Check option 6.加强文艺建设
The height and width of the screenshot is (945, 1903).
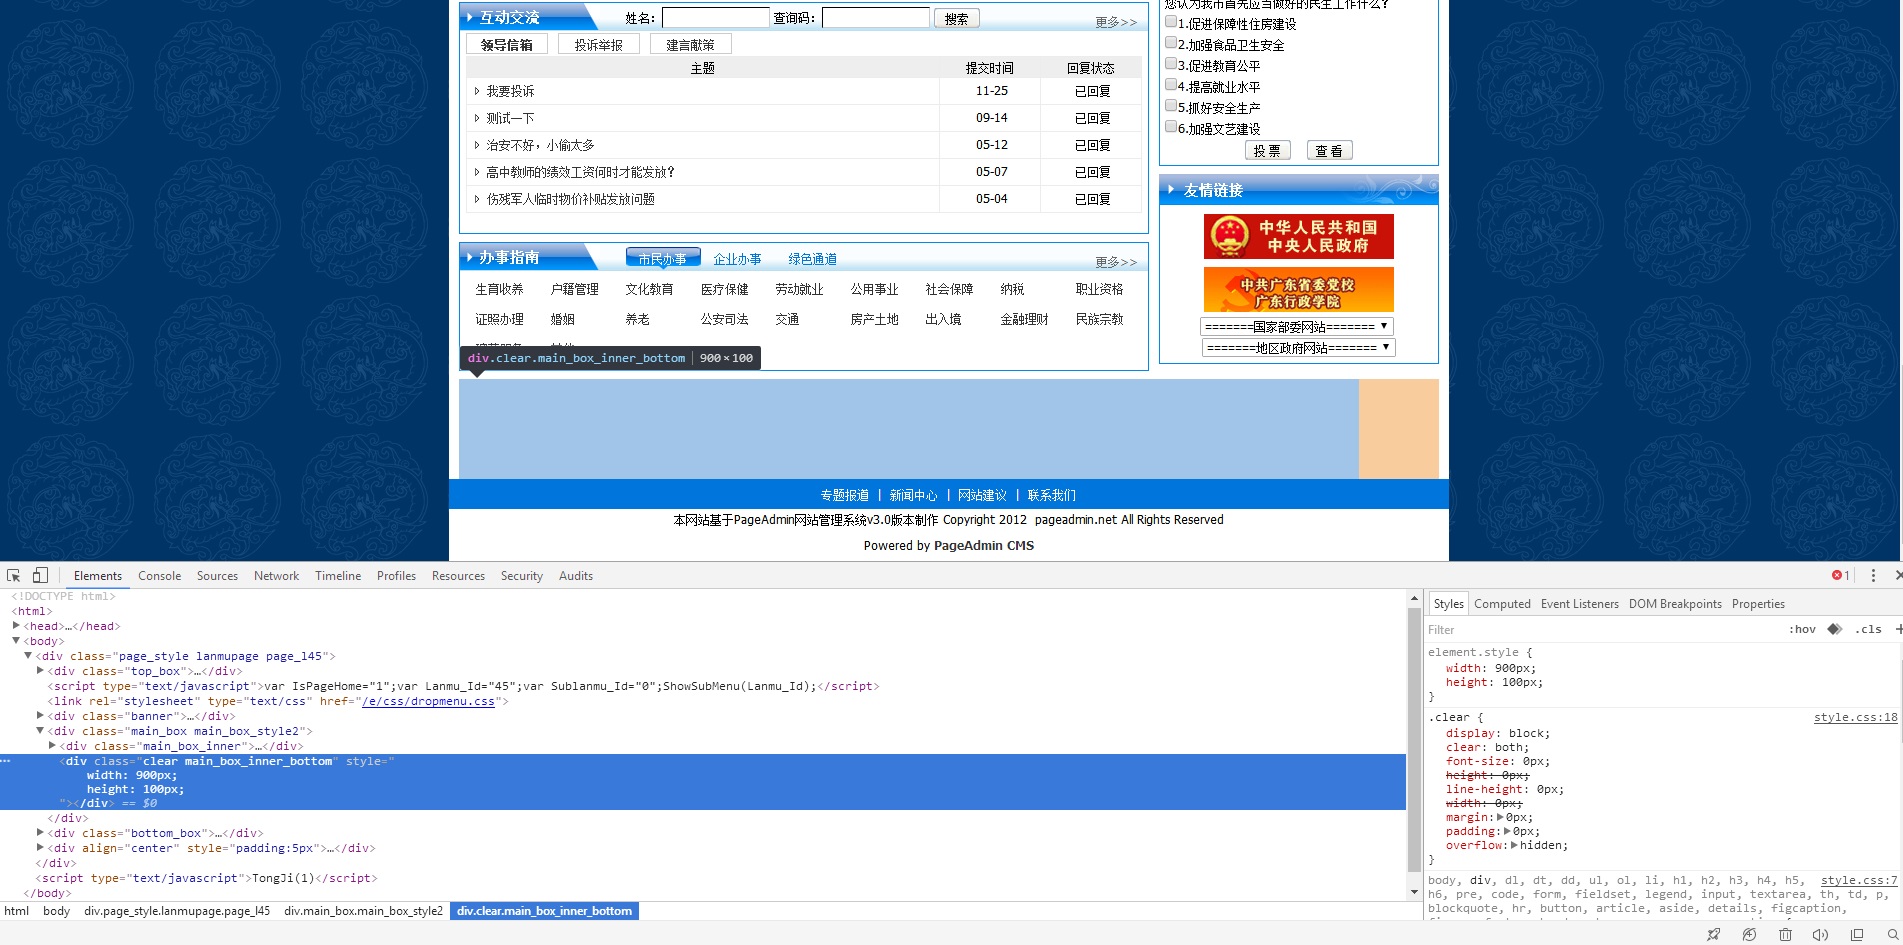[x=1171, y=127]
